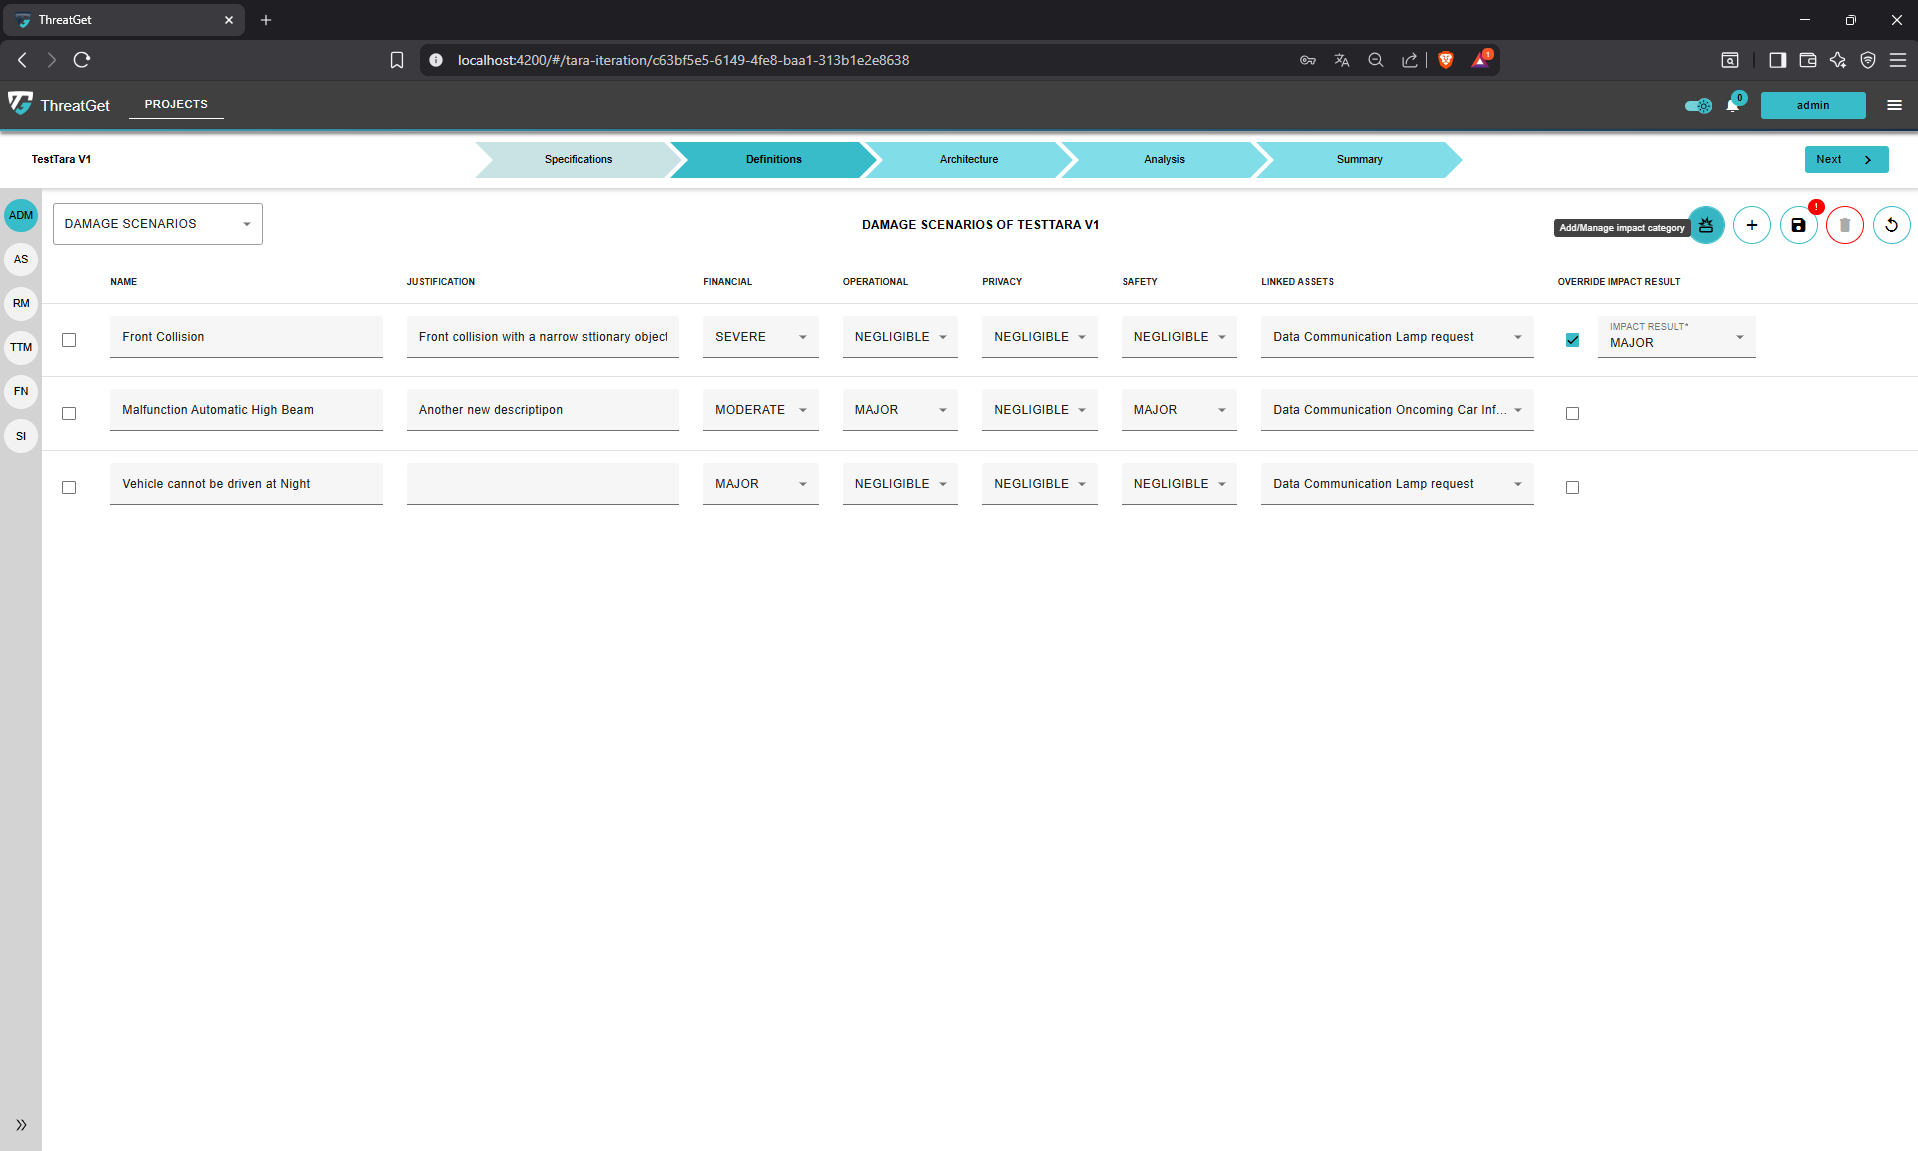
Task: Open the notifications bell icon
Action: click(x=1732, y=105)
